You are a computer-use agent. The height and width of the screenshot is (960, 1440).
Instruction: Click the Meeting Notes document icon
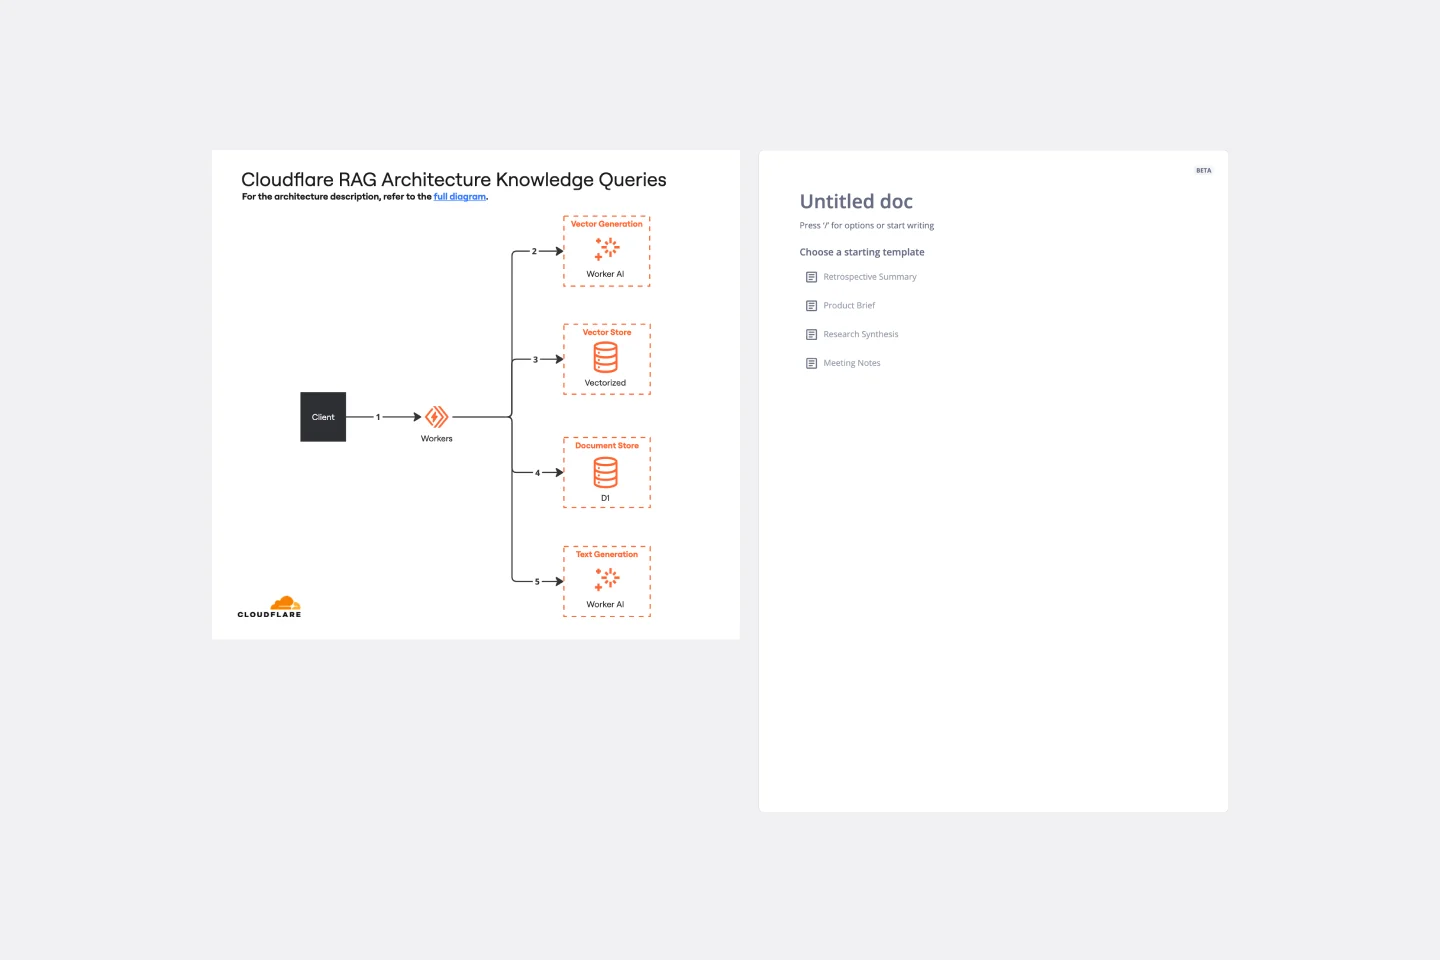pos(812,364)
